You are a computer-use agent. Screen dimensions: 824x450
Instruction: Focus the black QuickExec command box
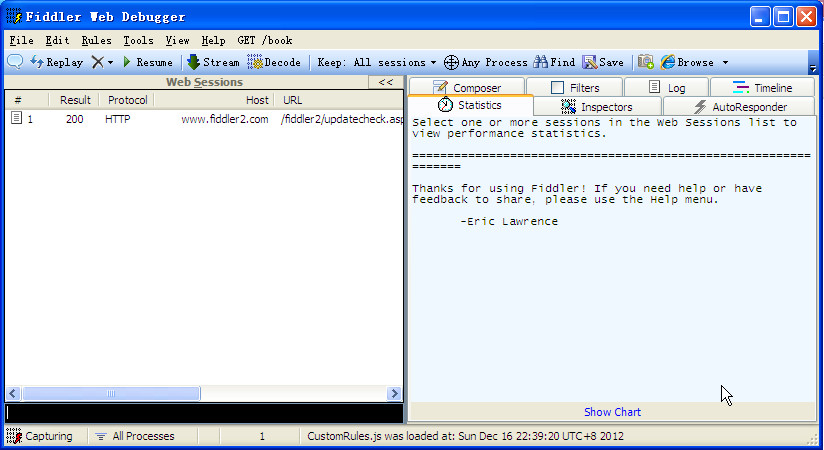[204, 413]
